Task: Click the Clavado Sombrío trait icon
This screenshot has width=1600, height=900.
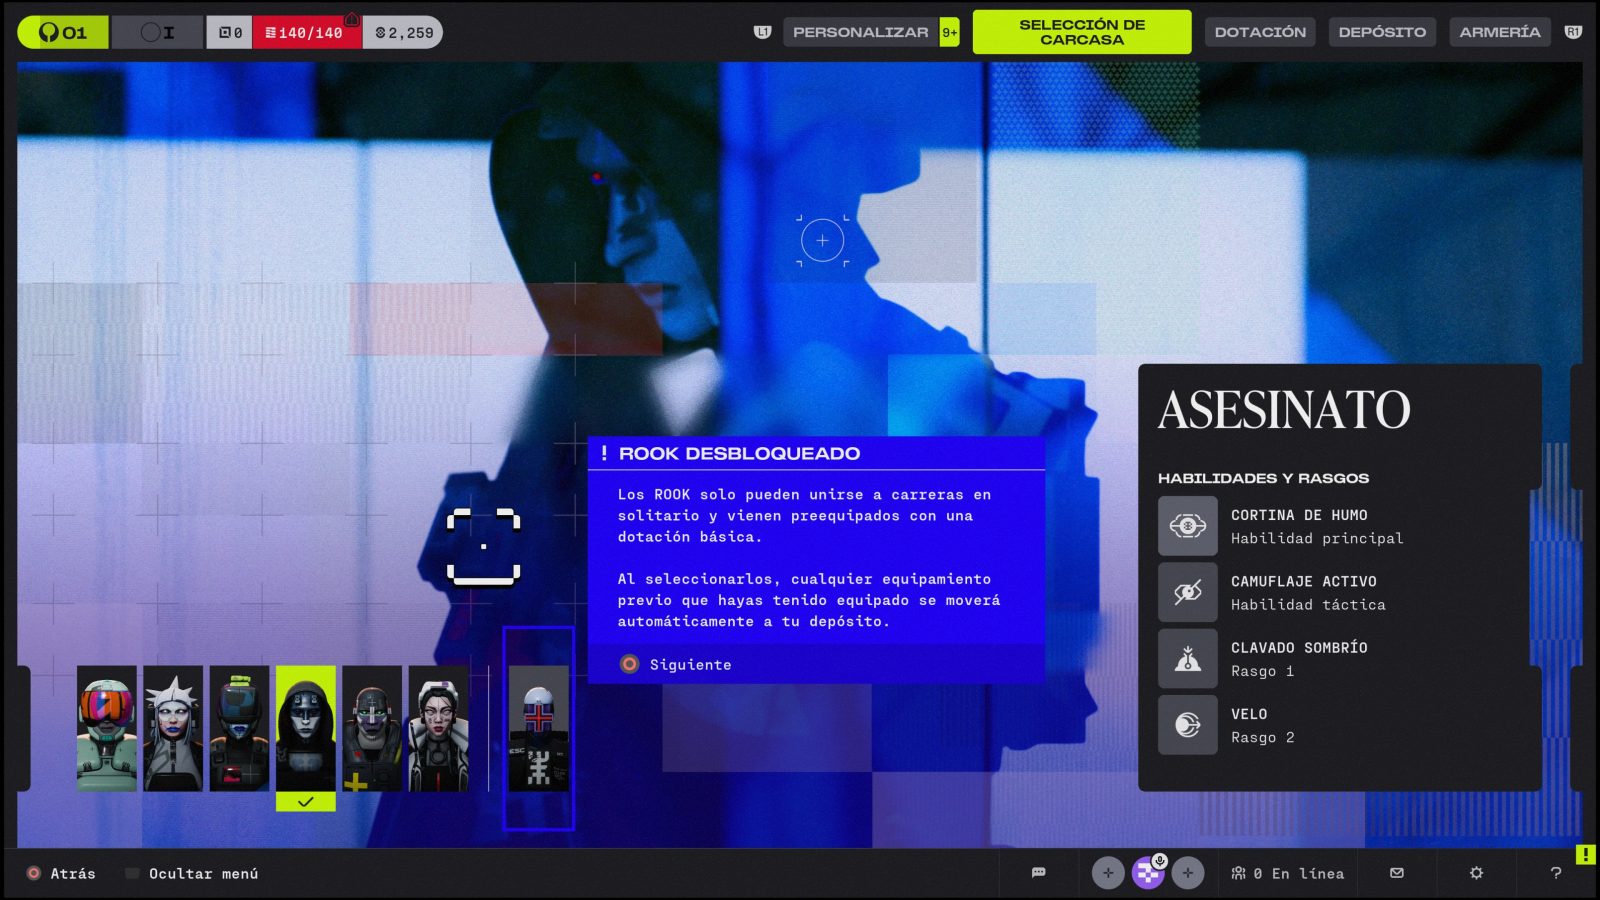Action: [1187, 659]
